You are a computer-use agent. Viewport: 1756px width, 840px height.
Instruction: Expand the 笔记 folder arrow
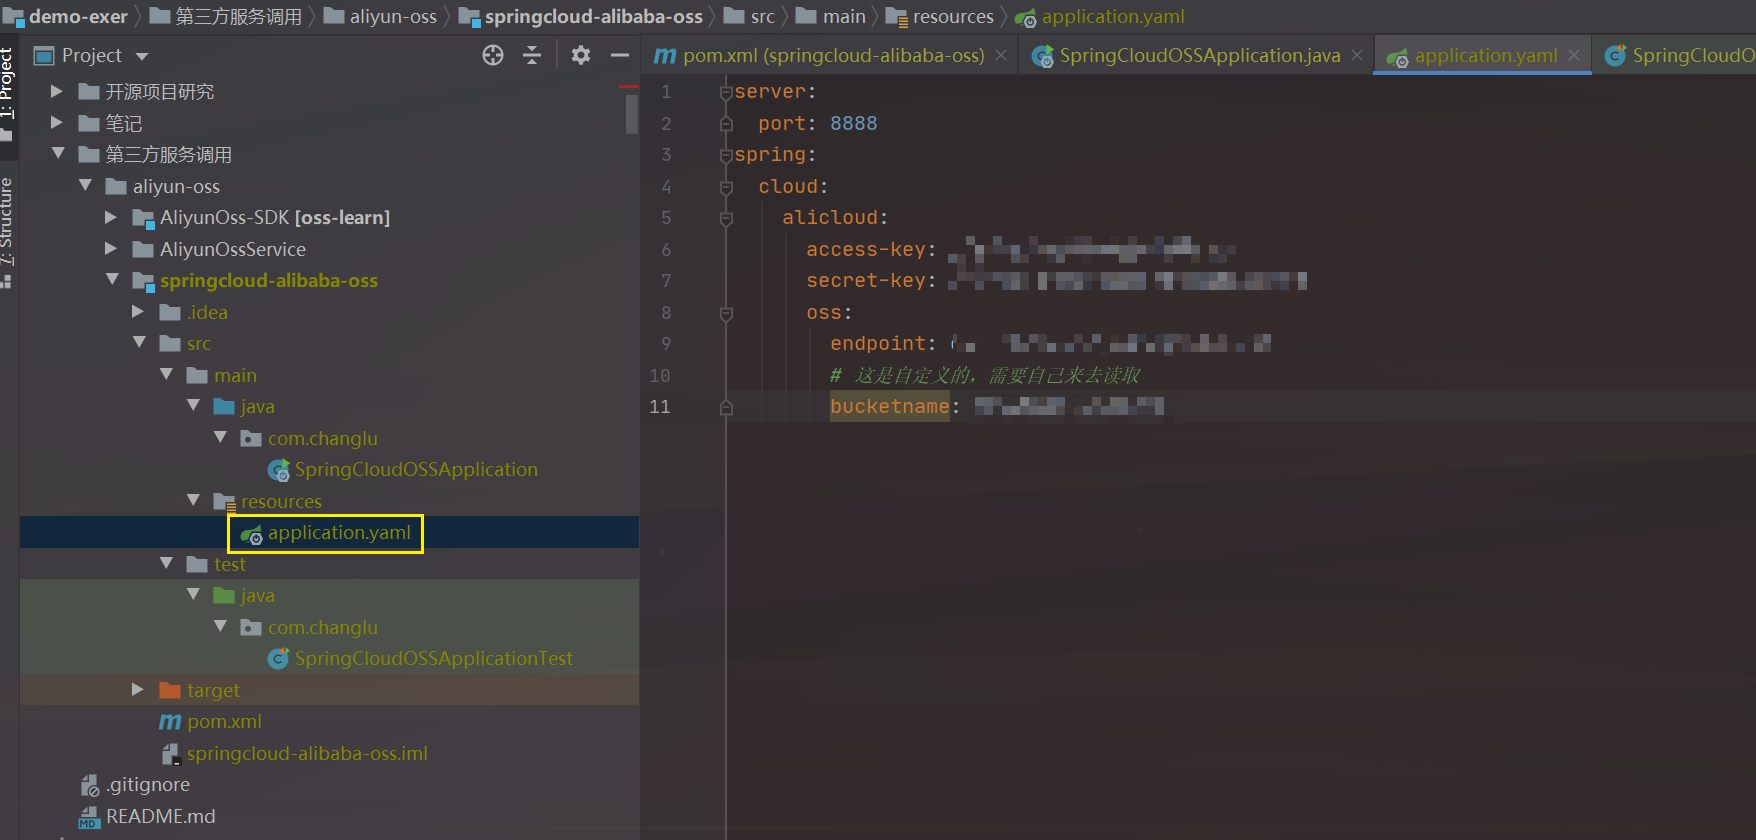57,123
